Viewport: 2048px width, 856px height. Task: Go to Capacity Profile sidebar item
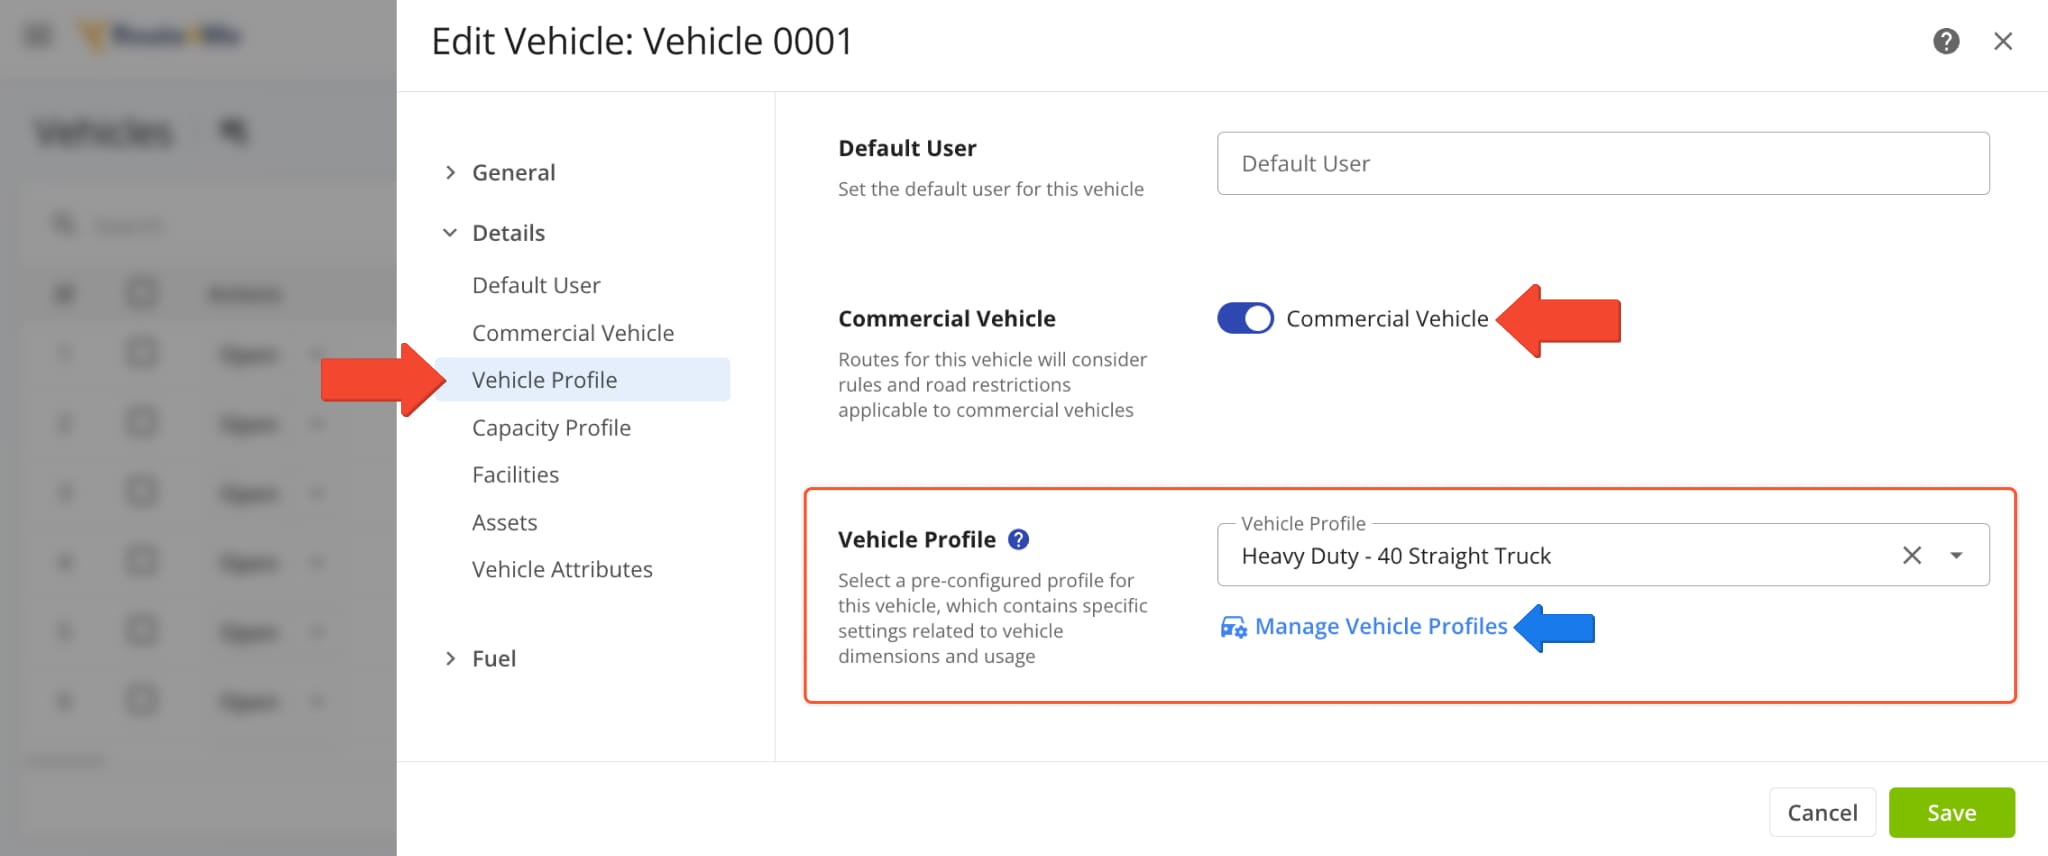click(x=551, y=428)
